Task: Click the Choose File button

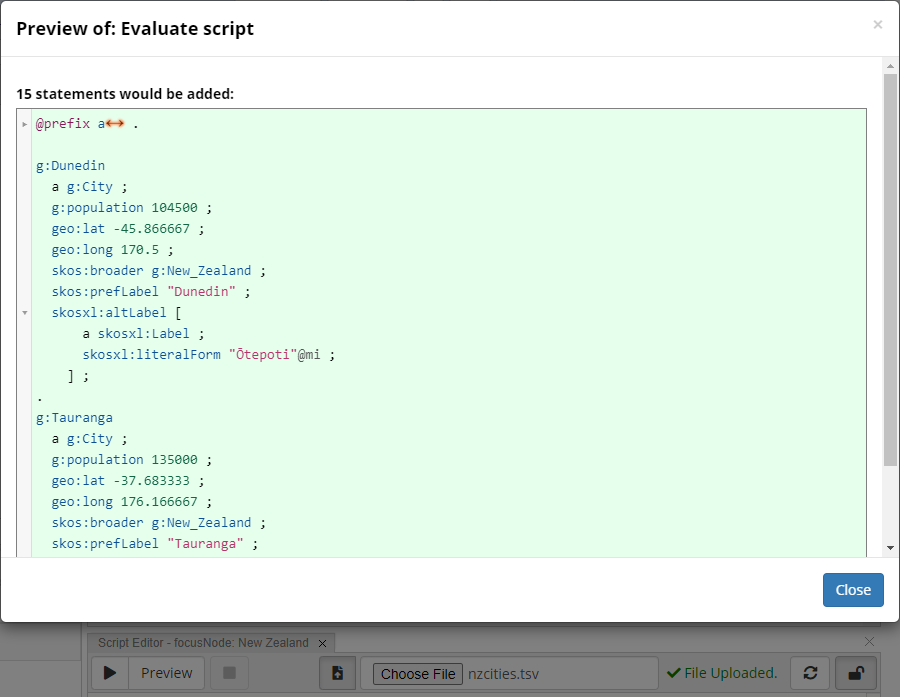Action: click(418, 673)
